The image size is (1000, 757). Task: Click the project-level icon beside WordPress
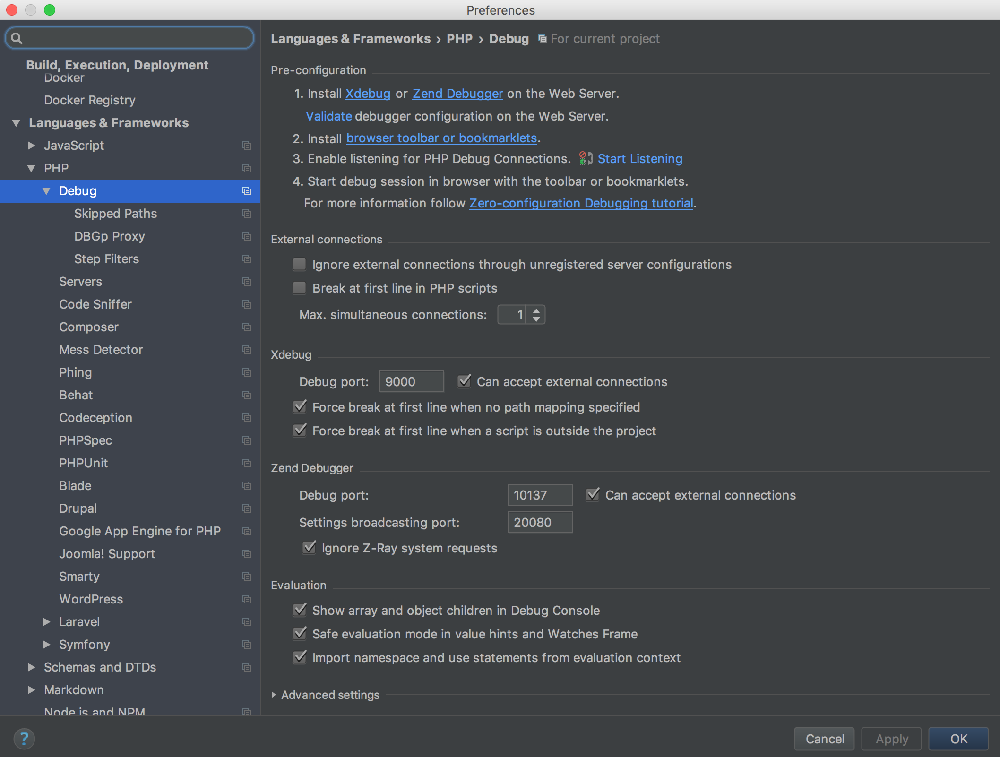246,600
